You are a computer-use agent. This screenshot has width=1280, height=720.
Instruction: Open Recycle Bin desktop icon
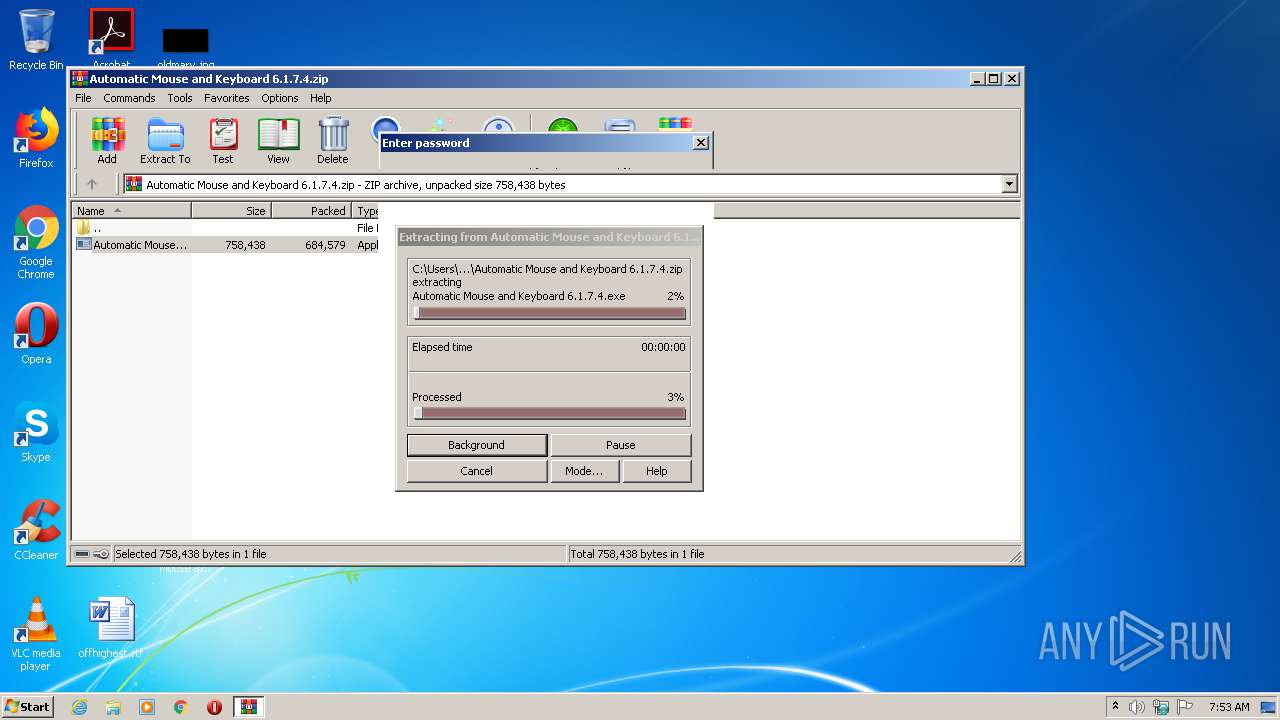click(x=36, y=40)
